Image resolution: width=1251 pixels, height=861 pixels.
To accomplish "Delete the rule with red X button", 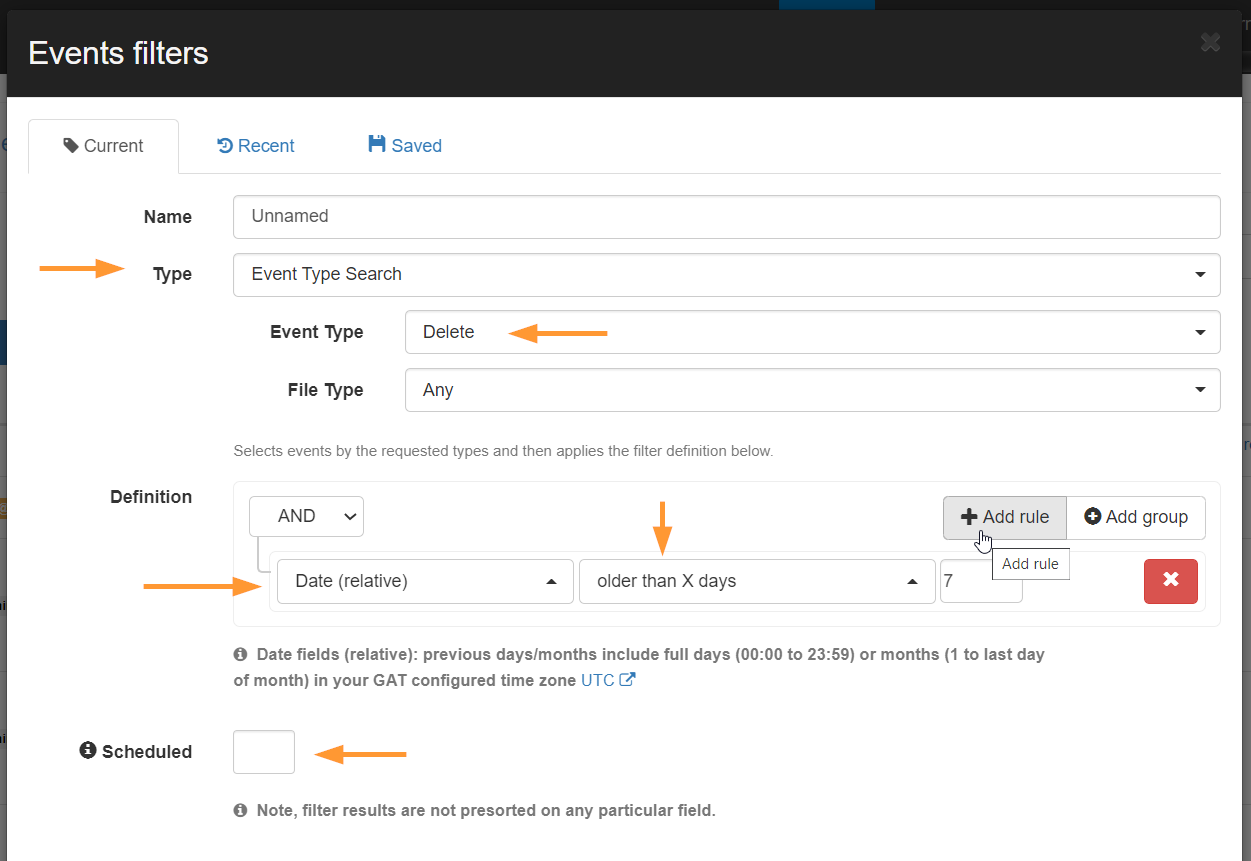I will click(x=1170, y=581).
